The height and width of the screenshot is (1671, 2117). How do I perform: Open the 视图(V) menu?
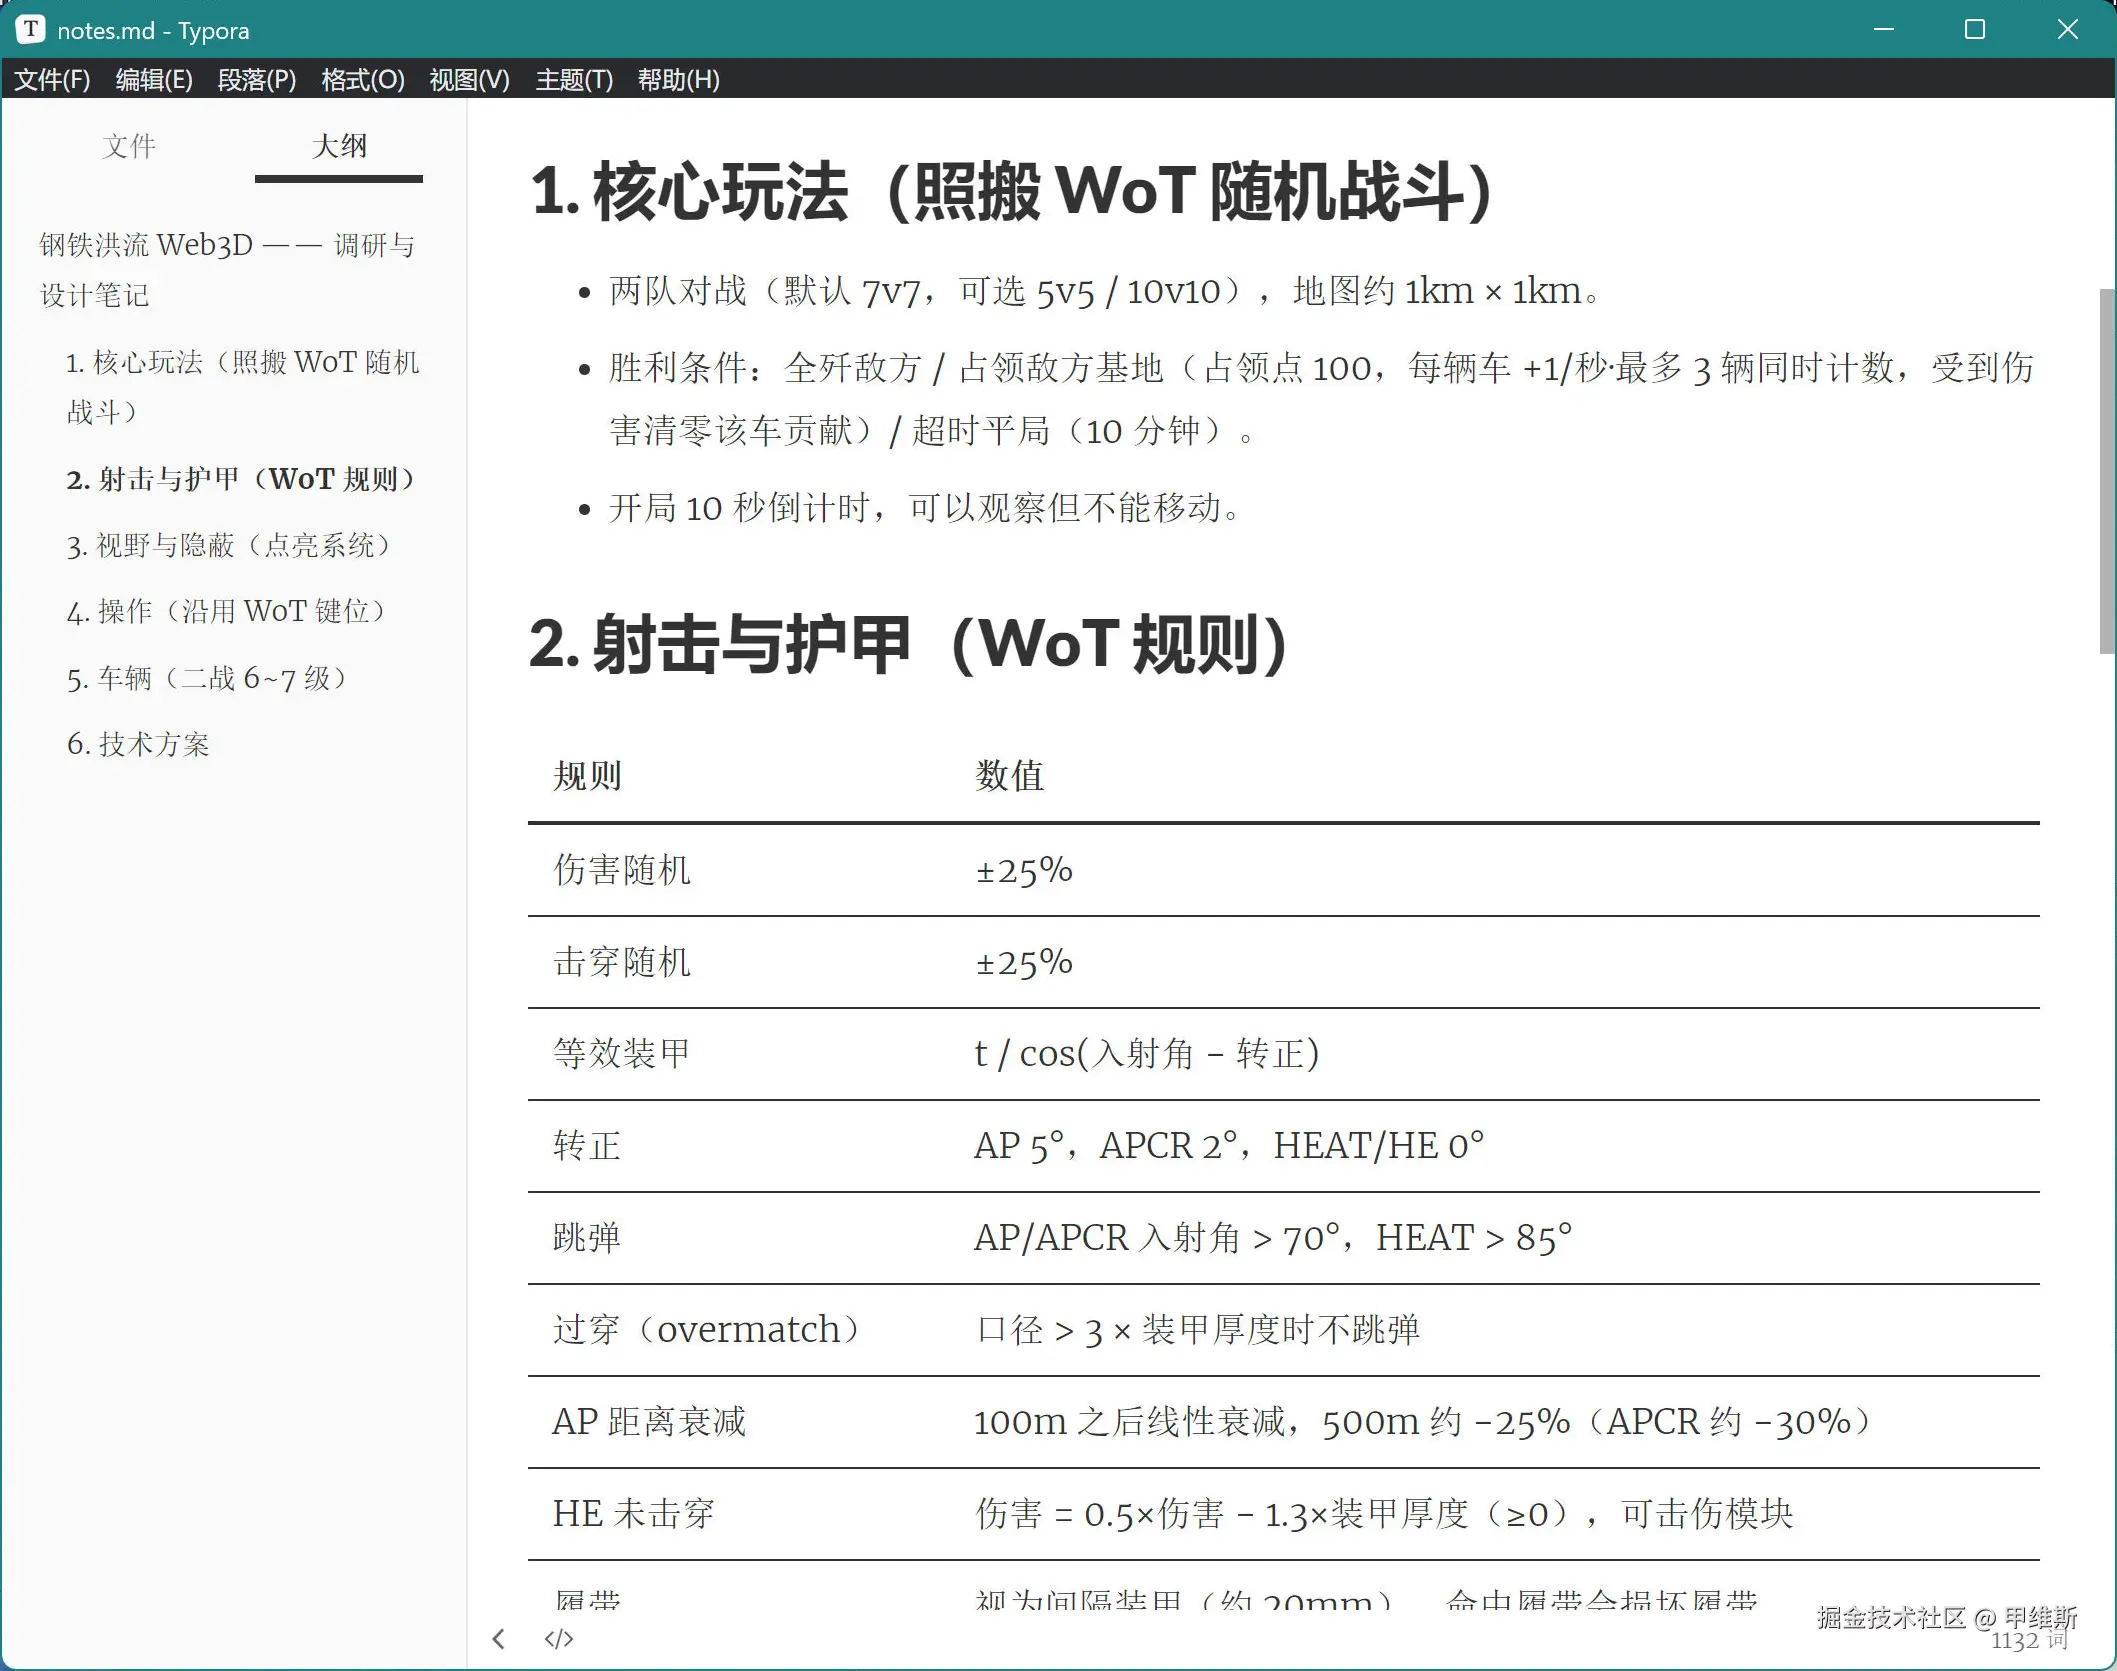point(469,79)
